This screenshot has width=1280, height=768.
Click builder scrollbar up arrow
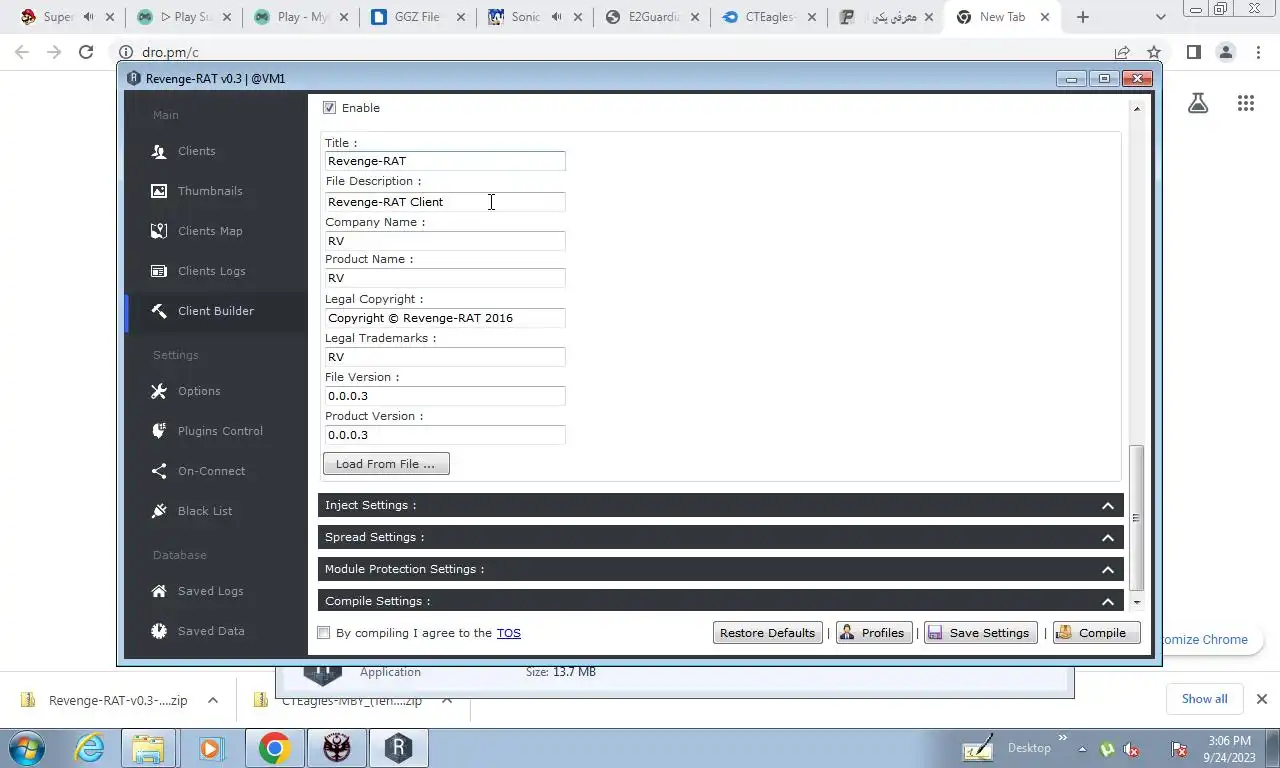click(x=1136, y=107)
